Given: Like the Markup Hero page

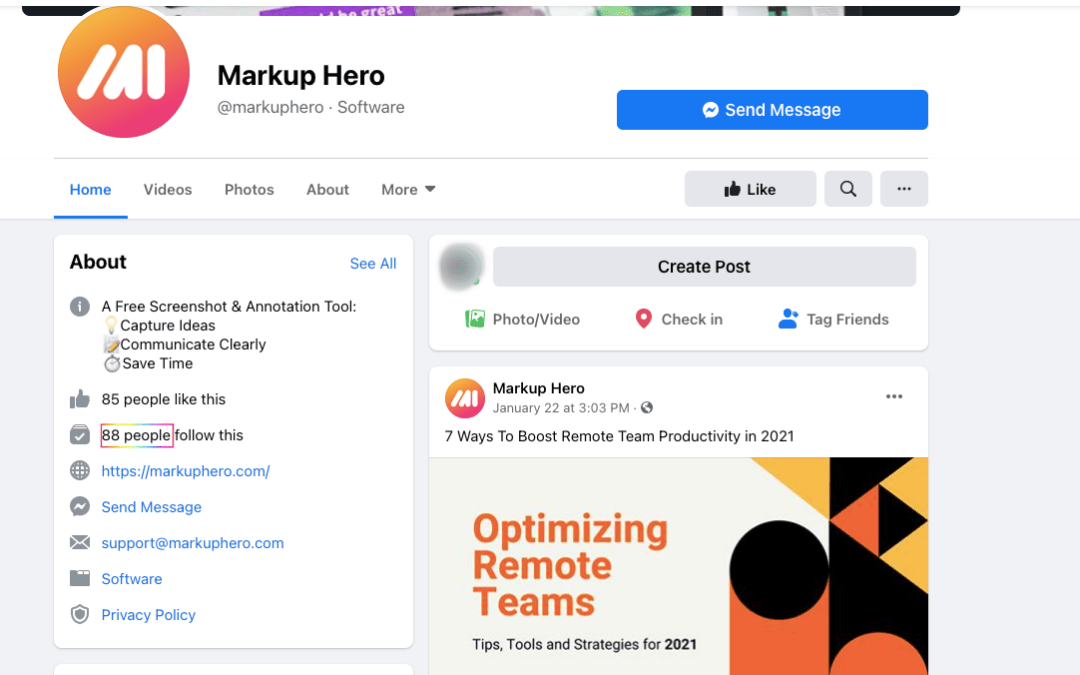Looking at the screenshot, I should point(750,189).
